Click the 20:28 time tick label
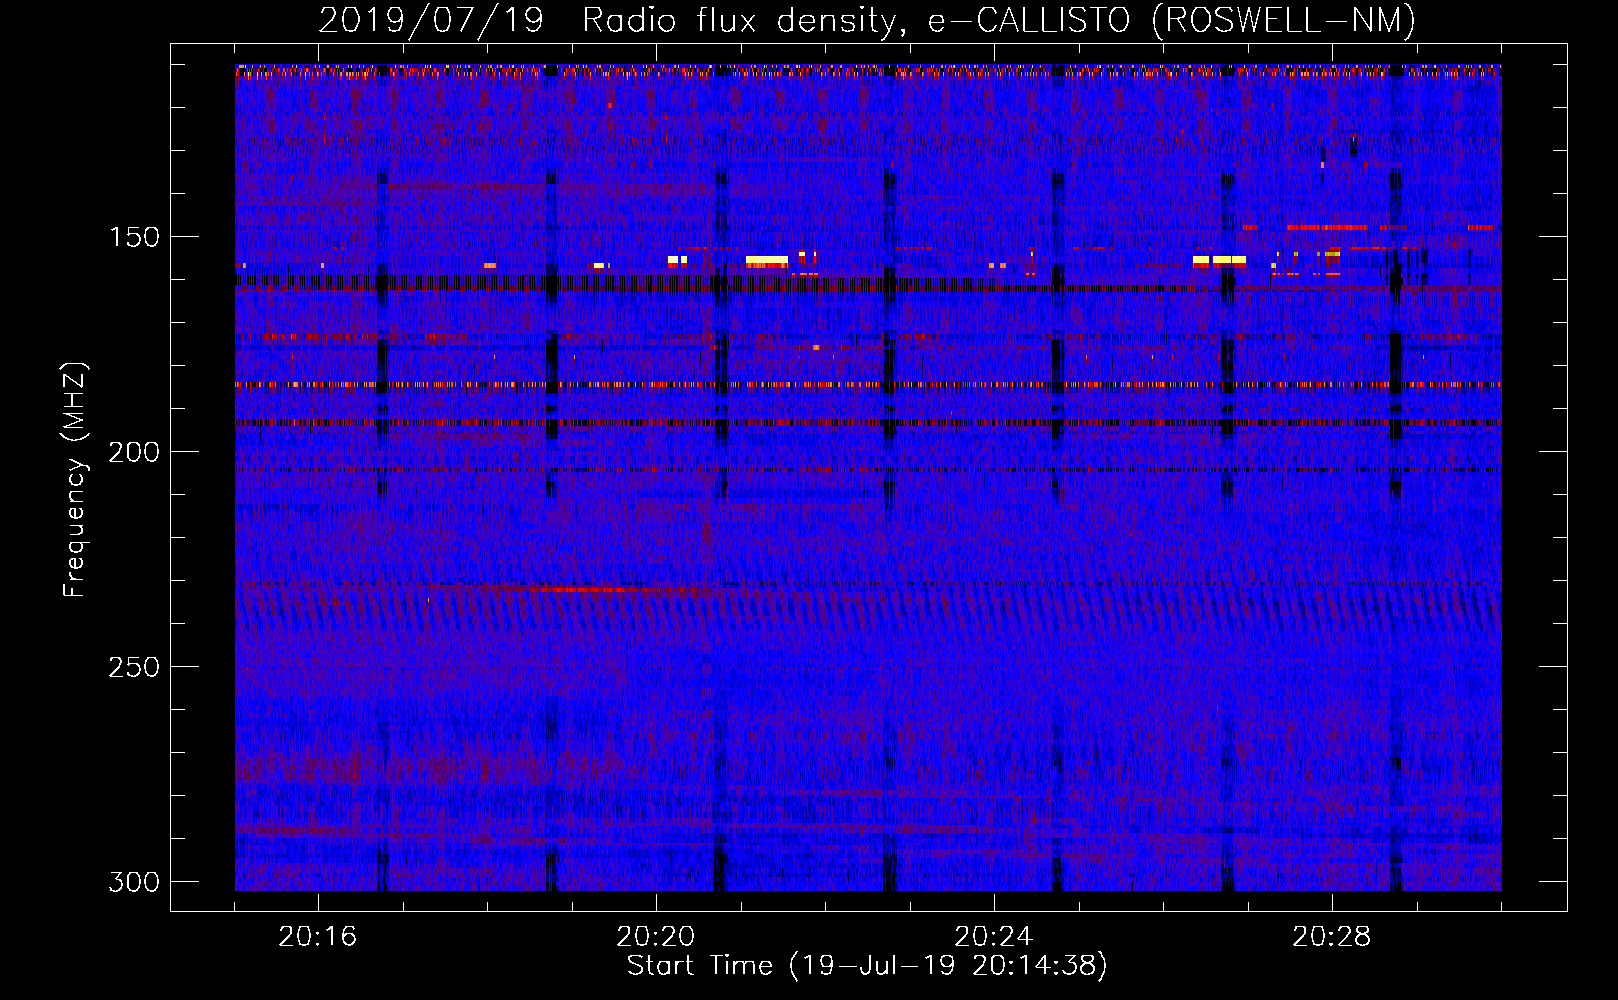This screenshot has height=1000, width=1618. [x=1332, y=936]
